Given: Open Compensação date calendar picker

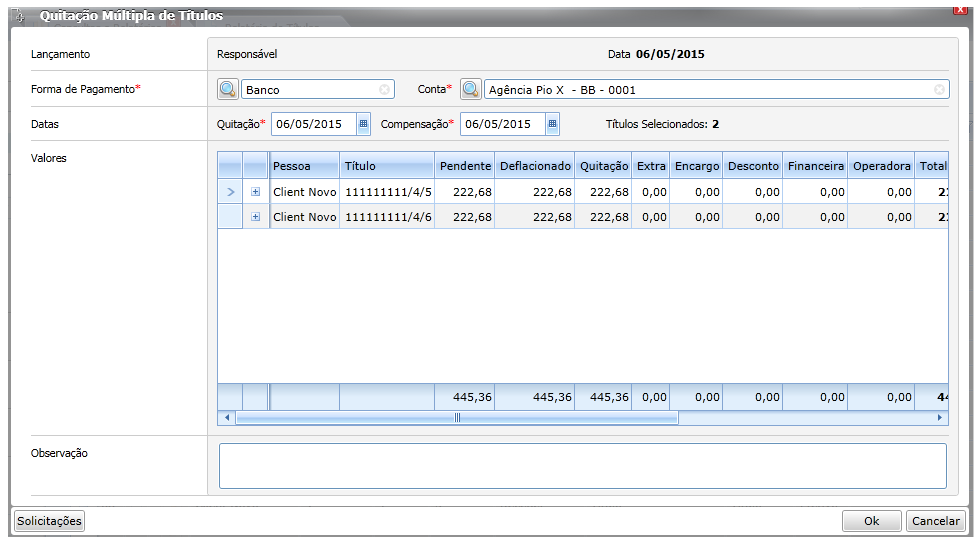Looking at the screenshot, I should tap(552, 124).
